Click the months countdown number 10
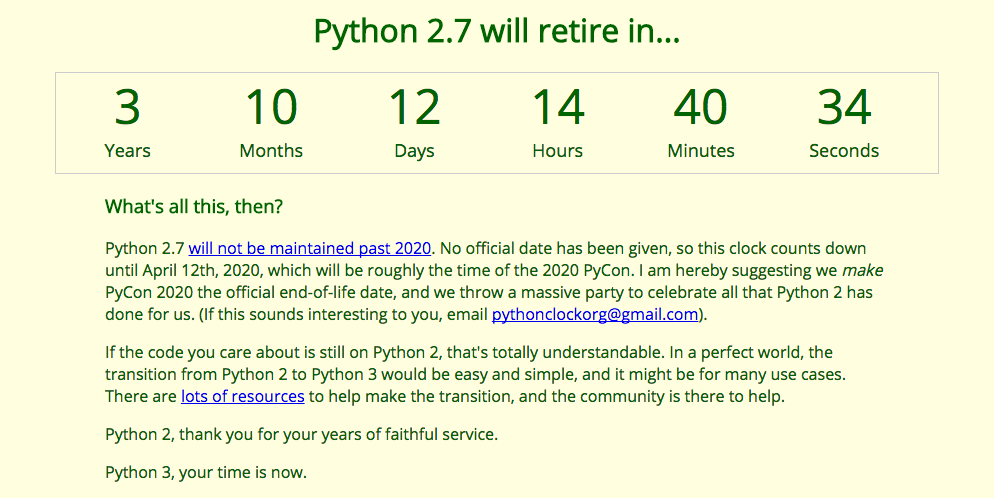The height and width of the screenshot is (498, 994). 271,108
